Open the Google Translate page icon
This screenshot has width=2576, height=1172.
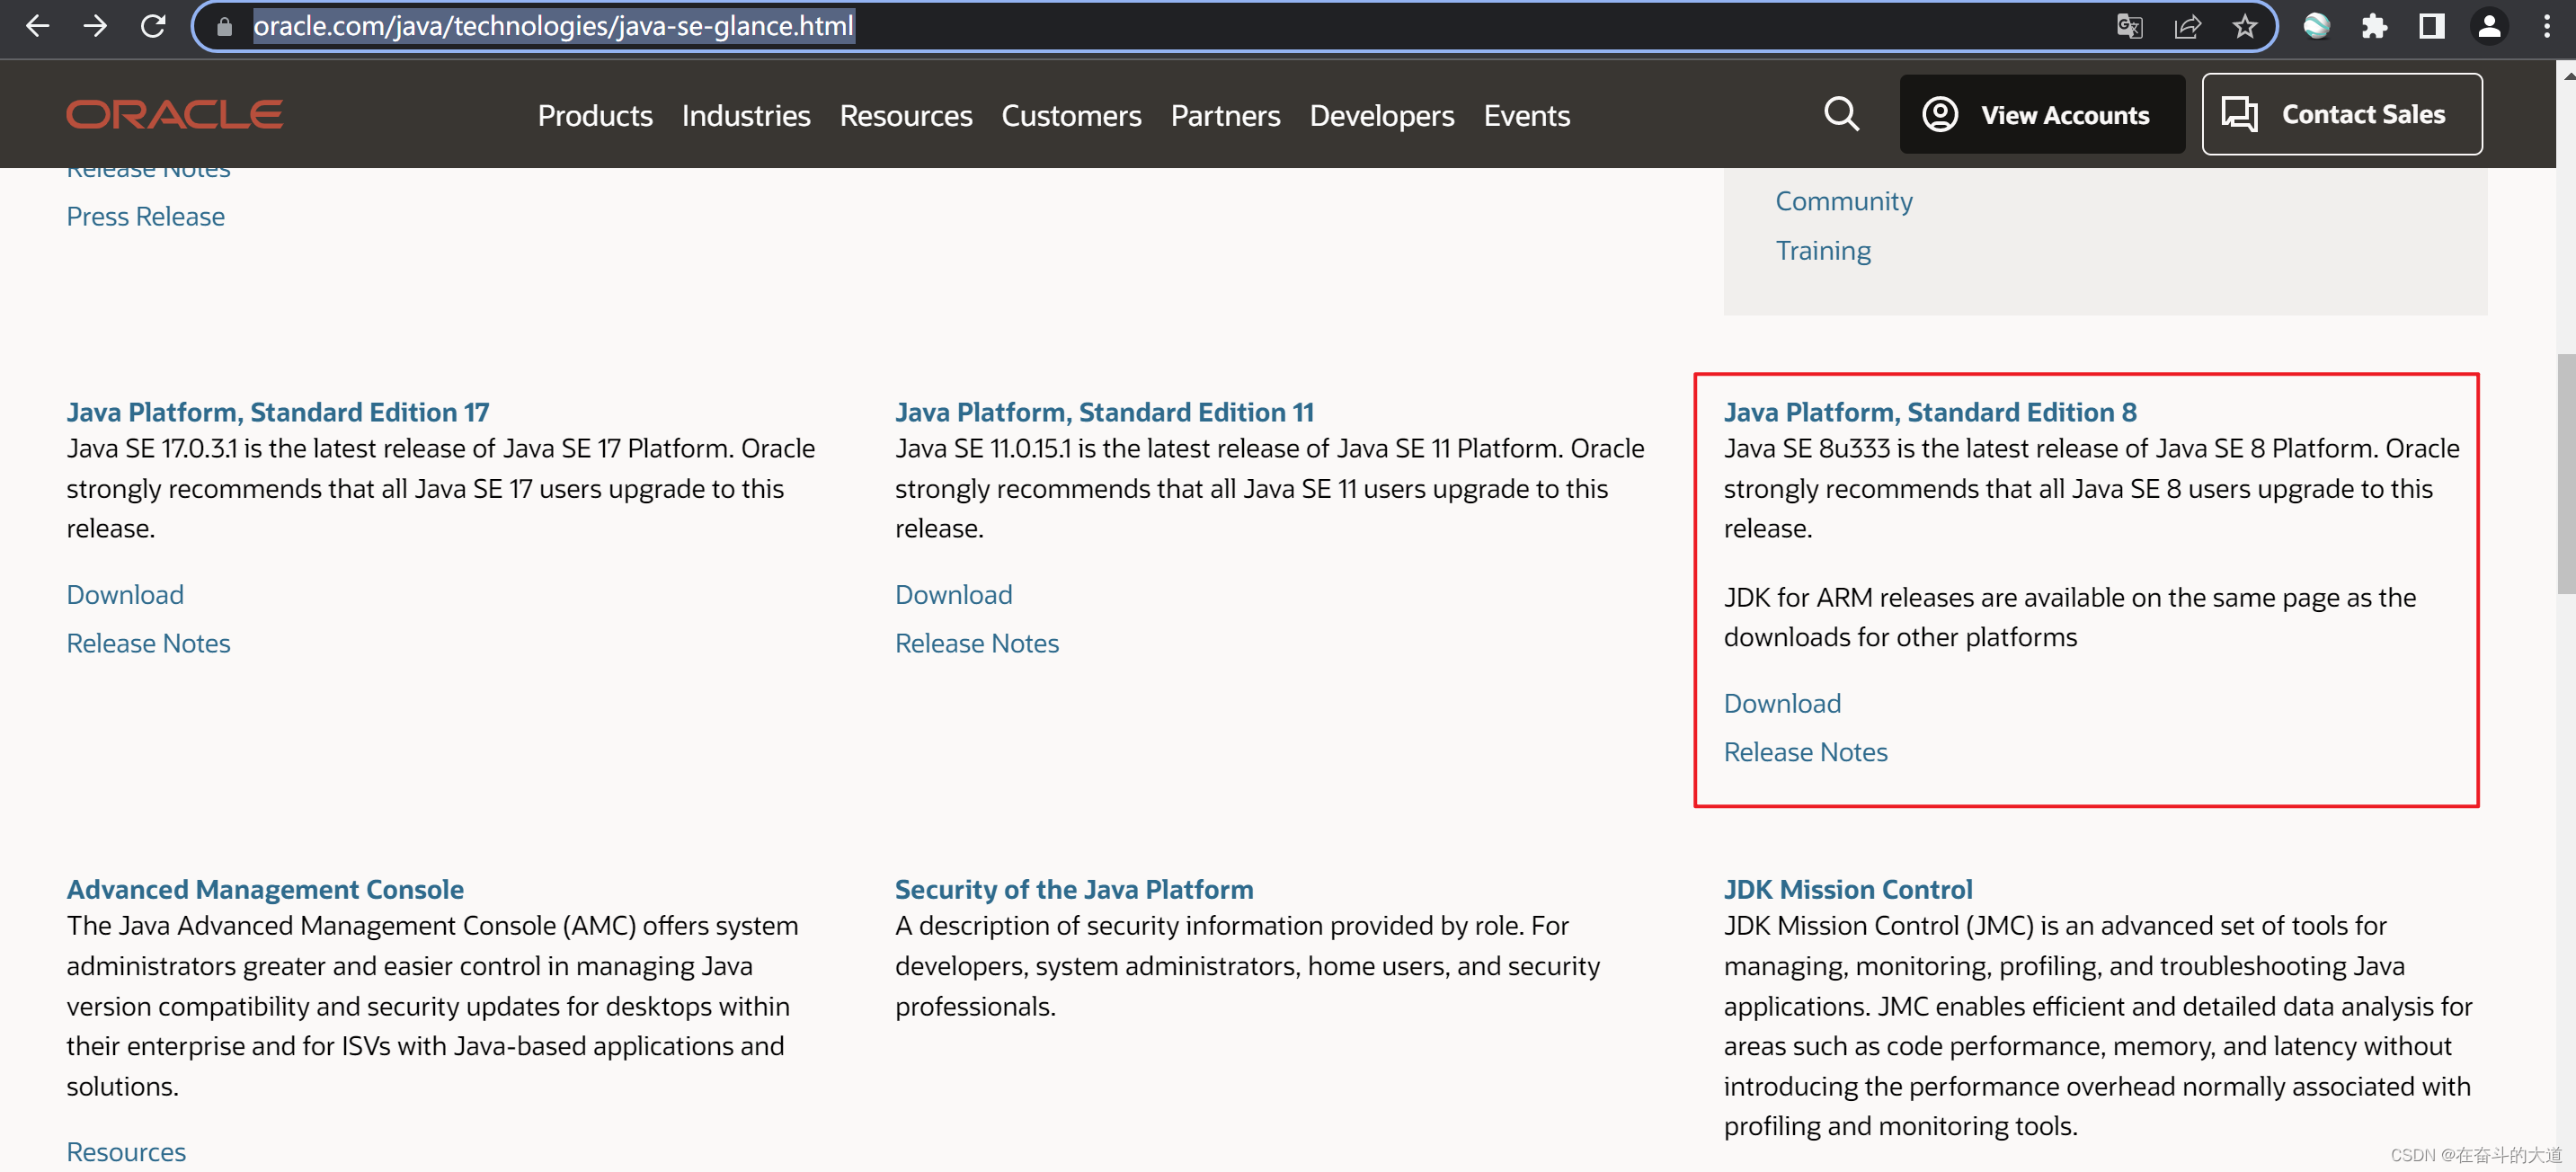[x=2129, y=26]
